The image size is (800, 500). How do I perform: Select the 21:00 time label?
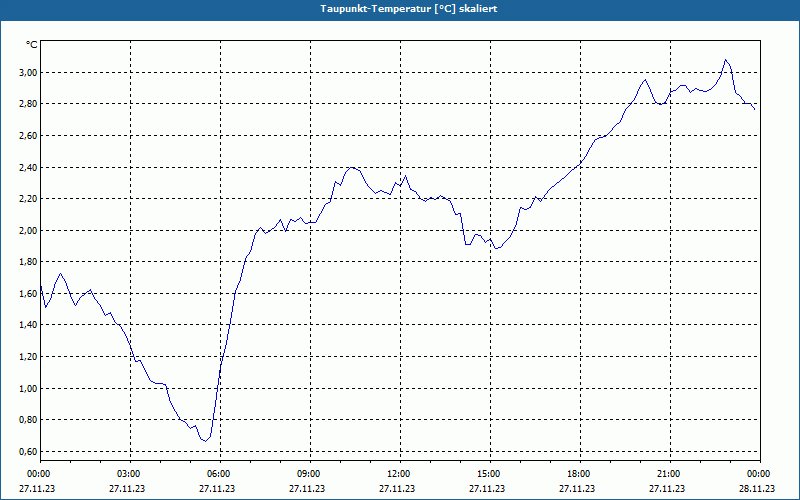(669, 474)
